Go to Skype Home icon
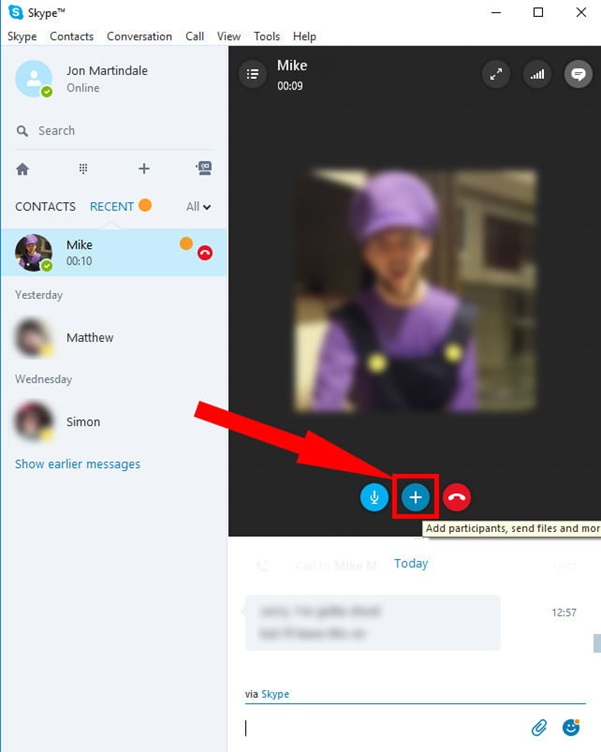601x752 pixels. (x=22, y=169)
